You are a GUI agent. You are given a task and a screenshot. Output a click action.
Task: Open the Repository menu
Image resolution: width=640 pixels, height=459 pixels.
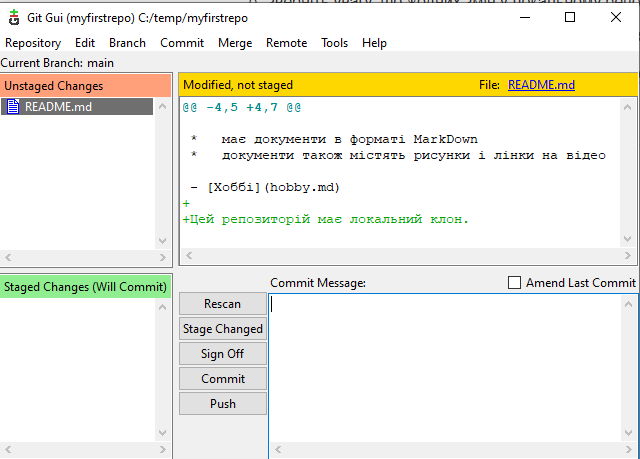pos(33,43)
